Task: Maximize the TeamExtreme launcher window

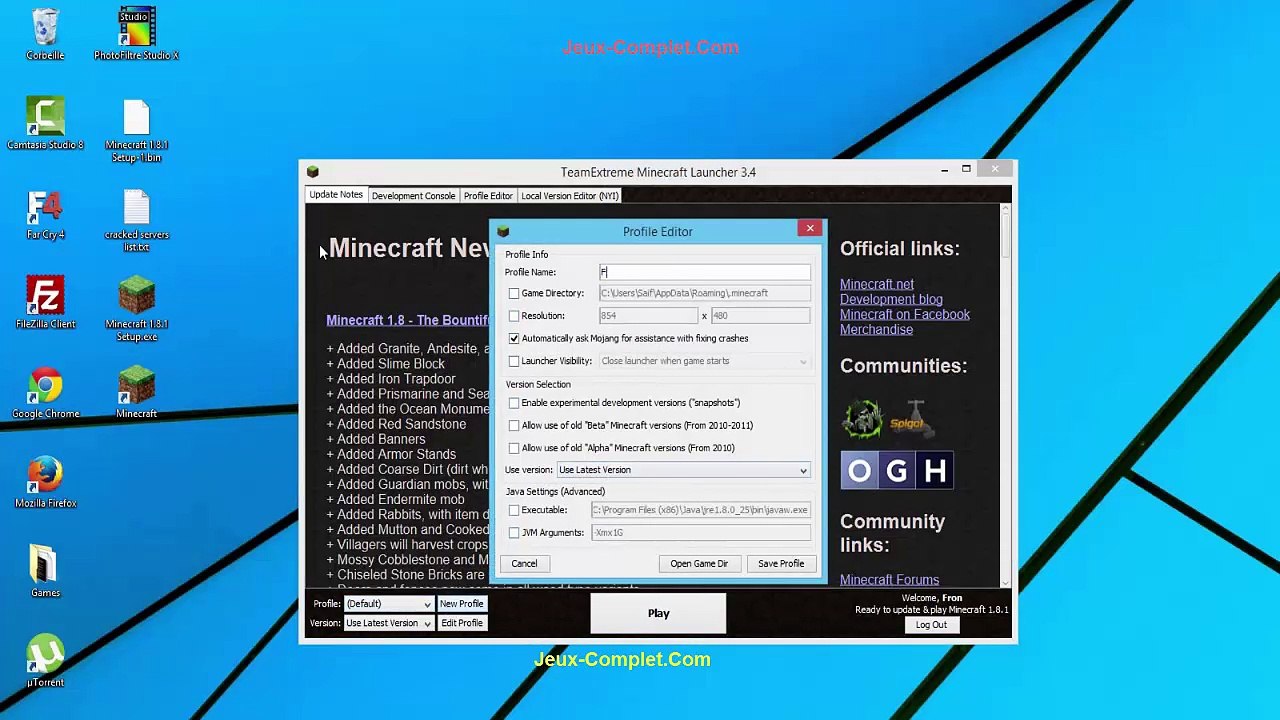Action: (966, 170)
